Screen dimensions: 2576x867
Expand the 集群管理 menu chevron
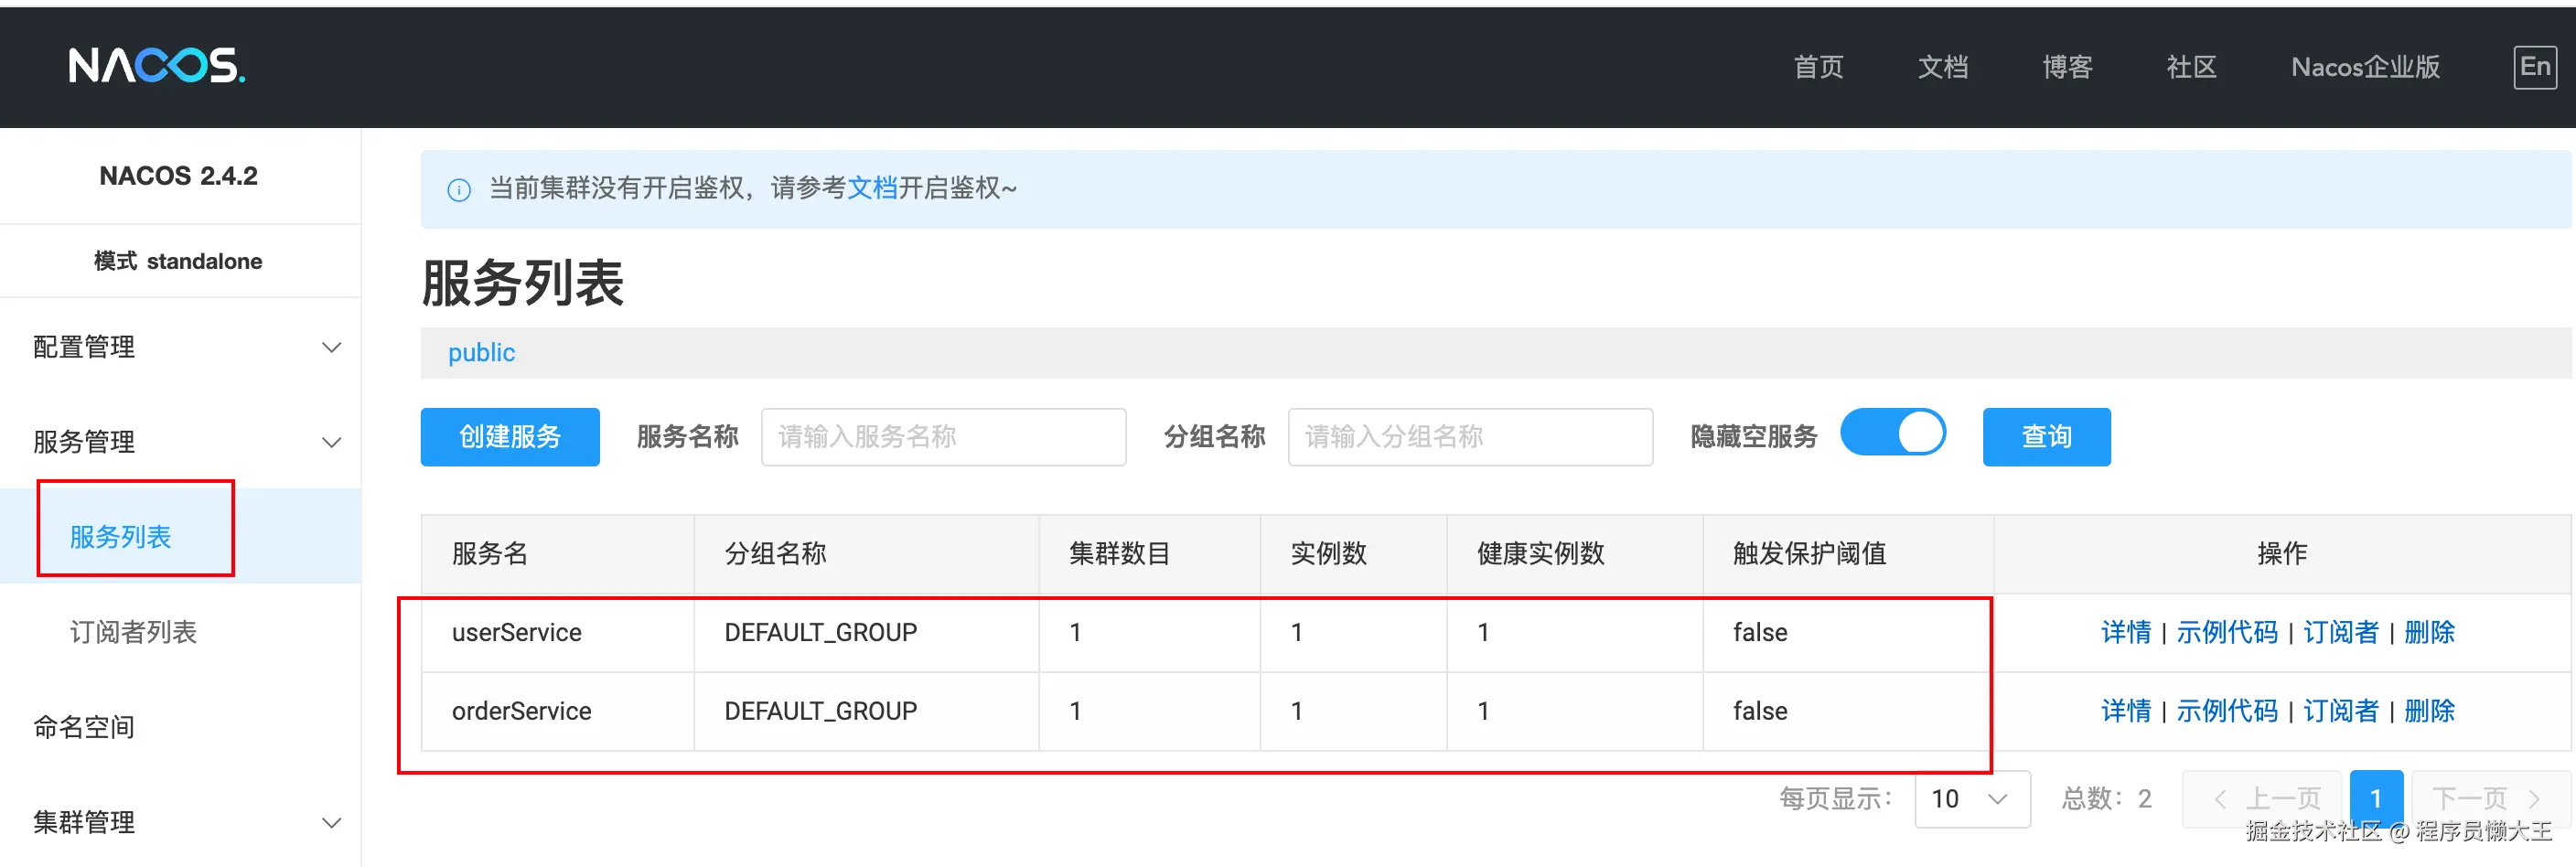click(331, 822)
